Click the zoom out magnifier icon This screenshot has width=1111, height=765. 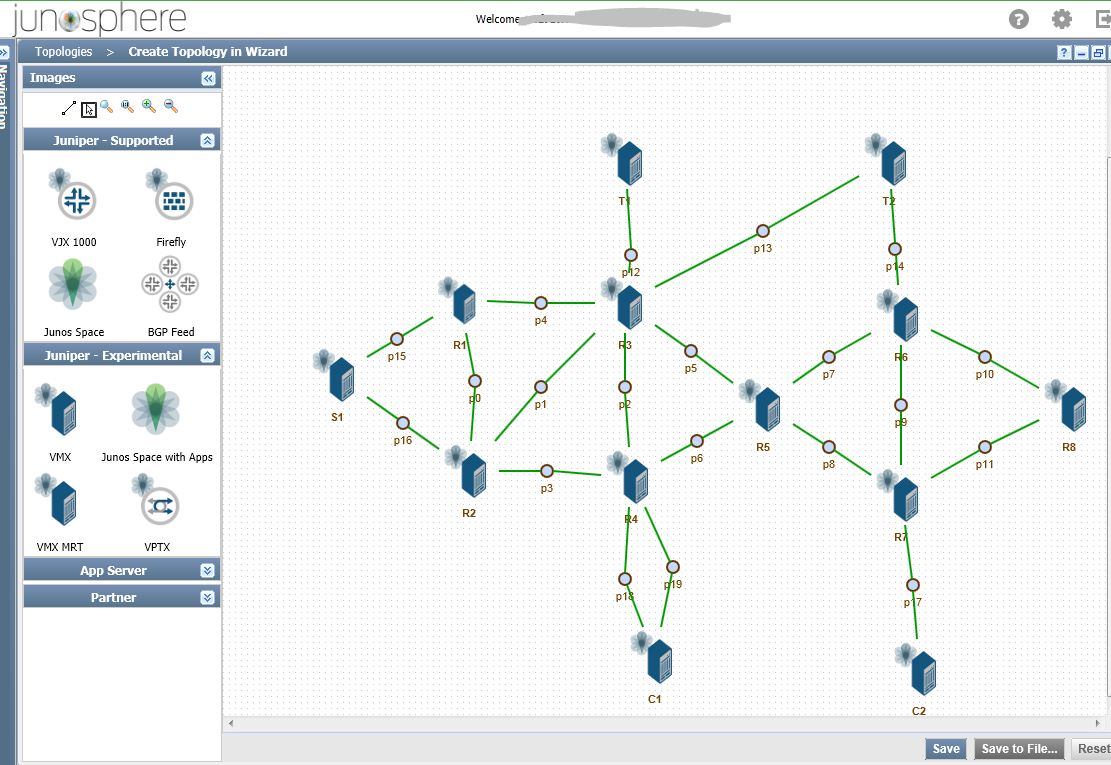pyautogui.click(x=171, y=106)
